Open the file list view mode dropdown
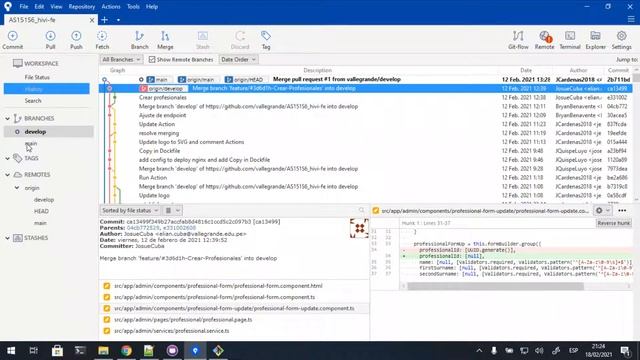 click(x=172, y=210)
